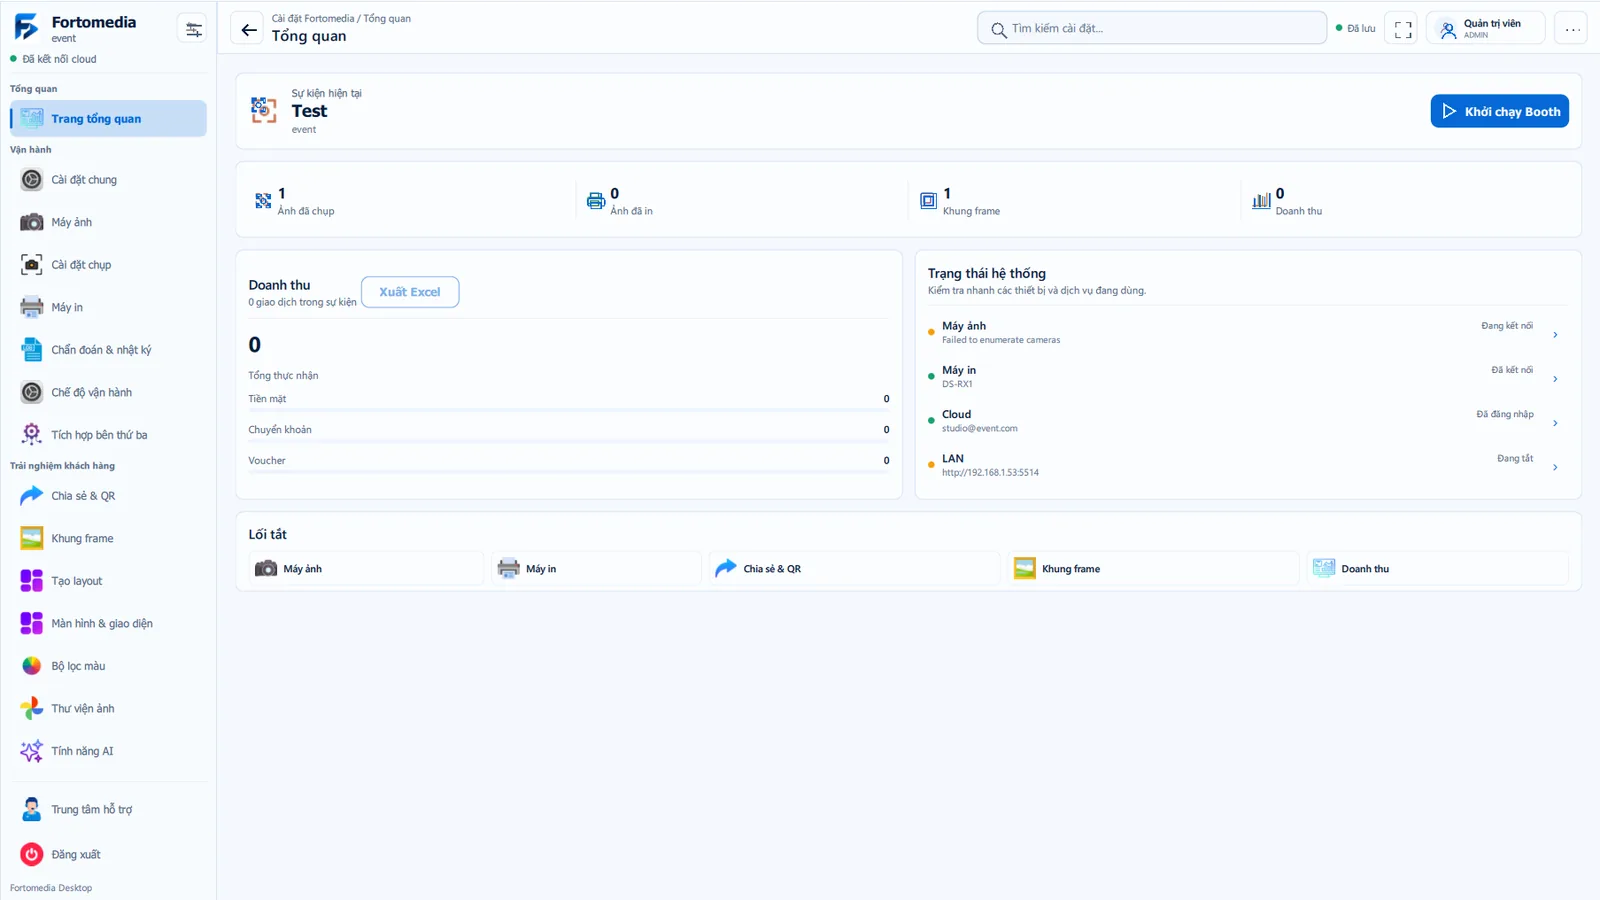The height and width of the screenshot is (900, 1600).
Task: Click the Cloud account studio@event.com text
Action: (x=979, y=429)
